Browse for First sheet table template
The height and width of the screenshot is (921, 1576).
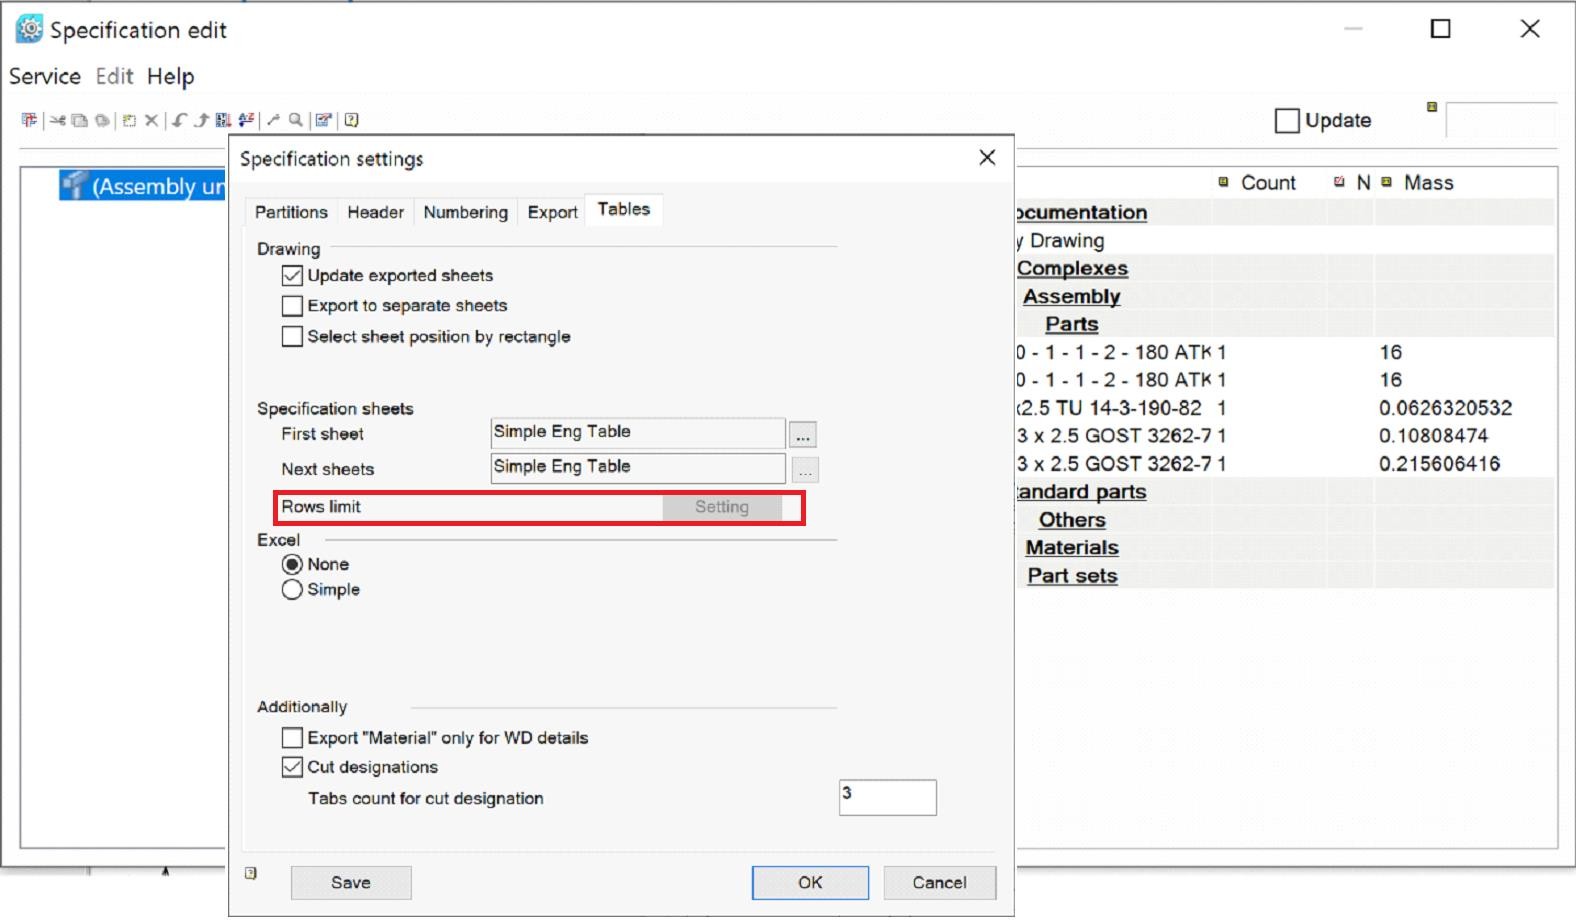pos(803,435)
